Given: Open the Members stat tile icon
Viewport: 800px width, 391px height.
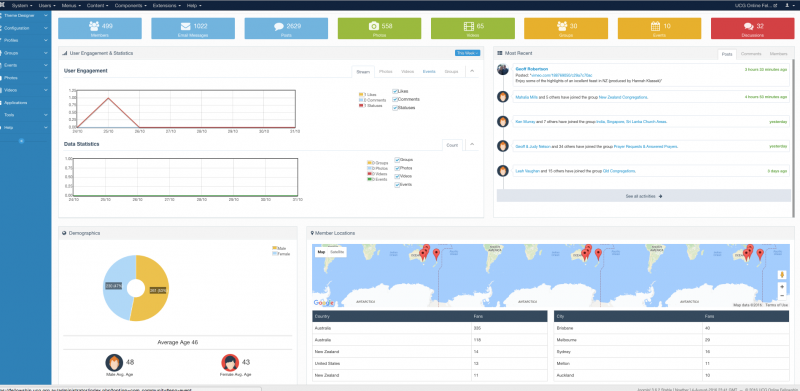Looking at the screenshot, I should [94, 26].
